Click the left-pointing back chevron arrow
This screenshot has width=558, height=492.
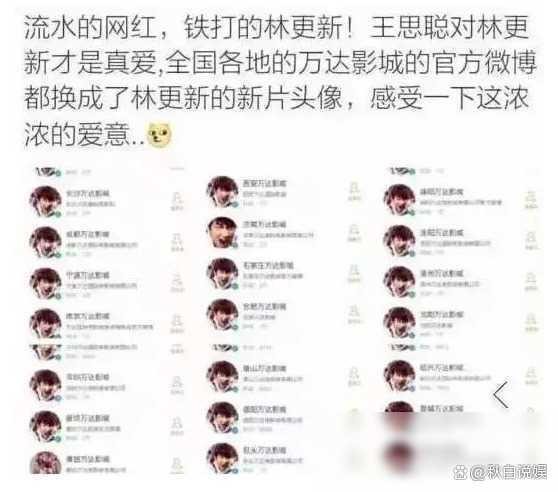tap(501, 395)
